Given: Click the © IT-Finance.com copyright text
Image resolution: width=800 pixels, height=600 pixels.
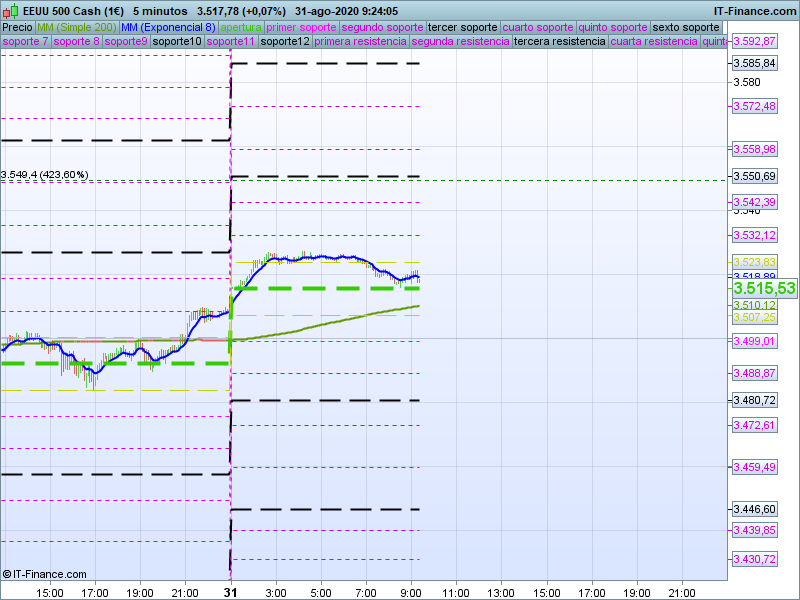Looking at the screenshot, I should coord(41,573).
